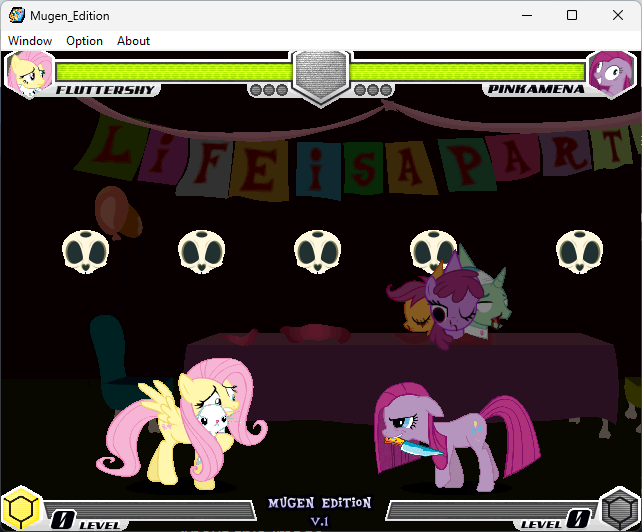Click the Fluttershy character sprite
This screenshot has height=532, width=642.
181,424
